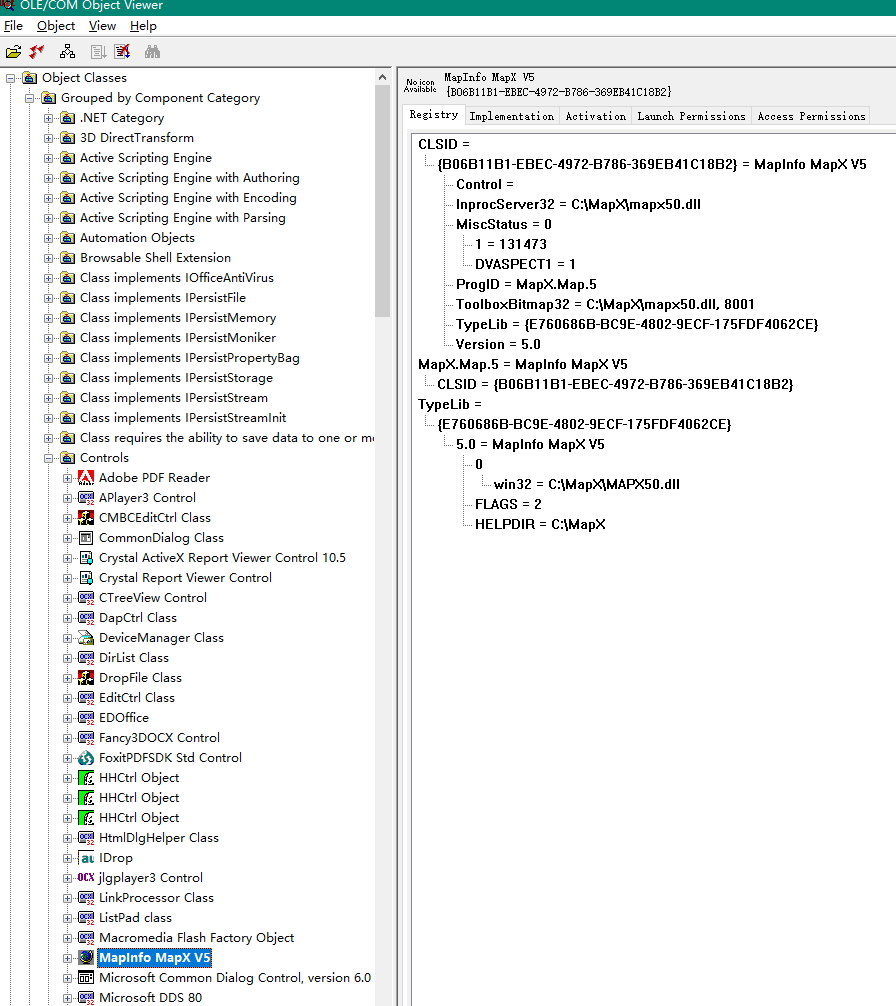Viewport: 896px width, 1006px height.
Task: Switch to the Access Permissions tab
Action: pyautogui.click(x=811, y=116)
